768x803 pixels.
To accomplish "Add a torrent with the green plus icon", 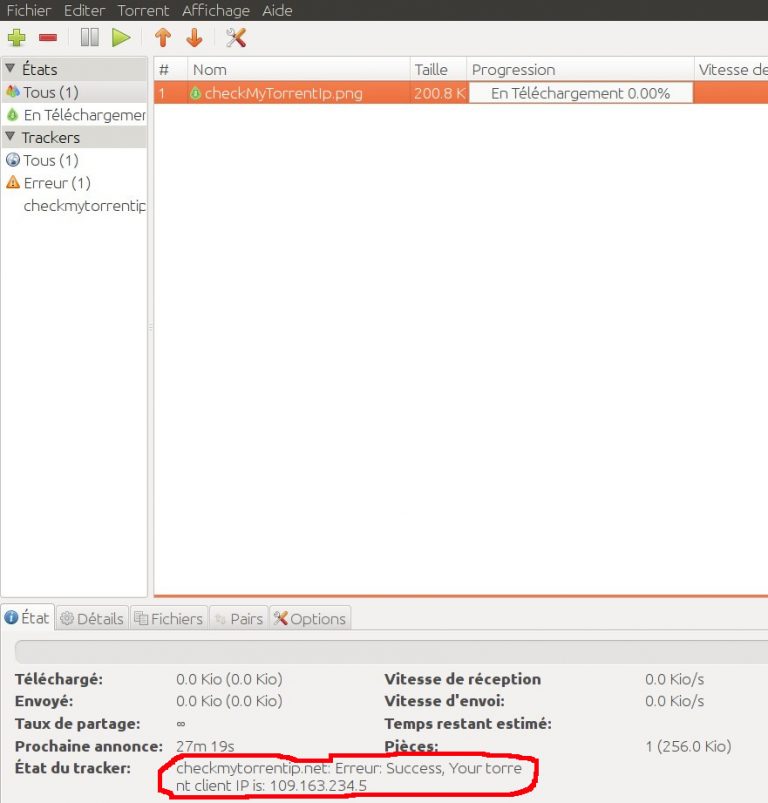I will (x=16, y=38).
